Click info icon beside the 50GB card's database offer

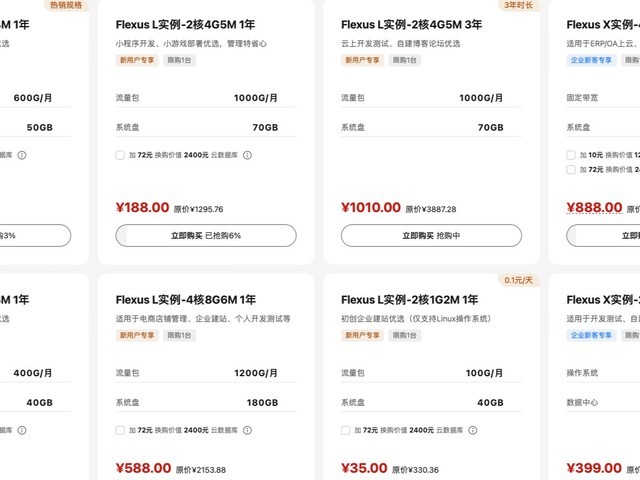(22, 155)
